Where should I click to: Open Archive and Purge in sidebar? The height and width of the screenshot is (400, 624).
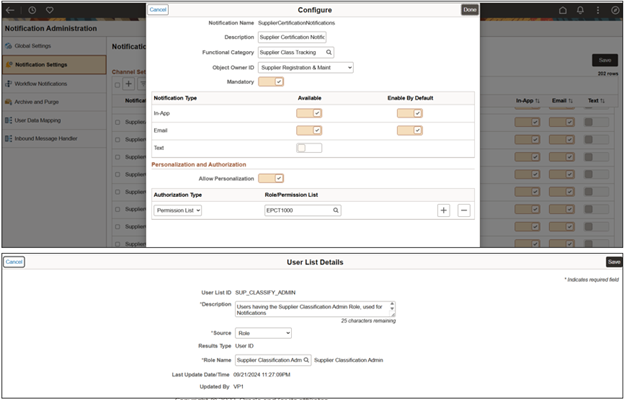pos(55,102)
